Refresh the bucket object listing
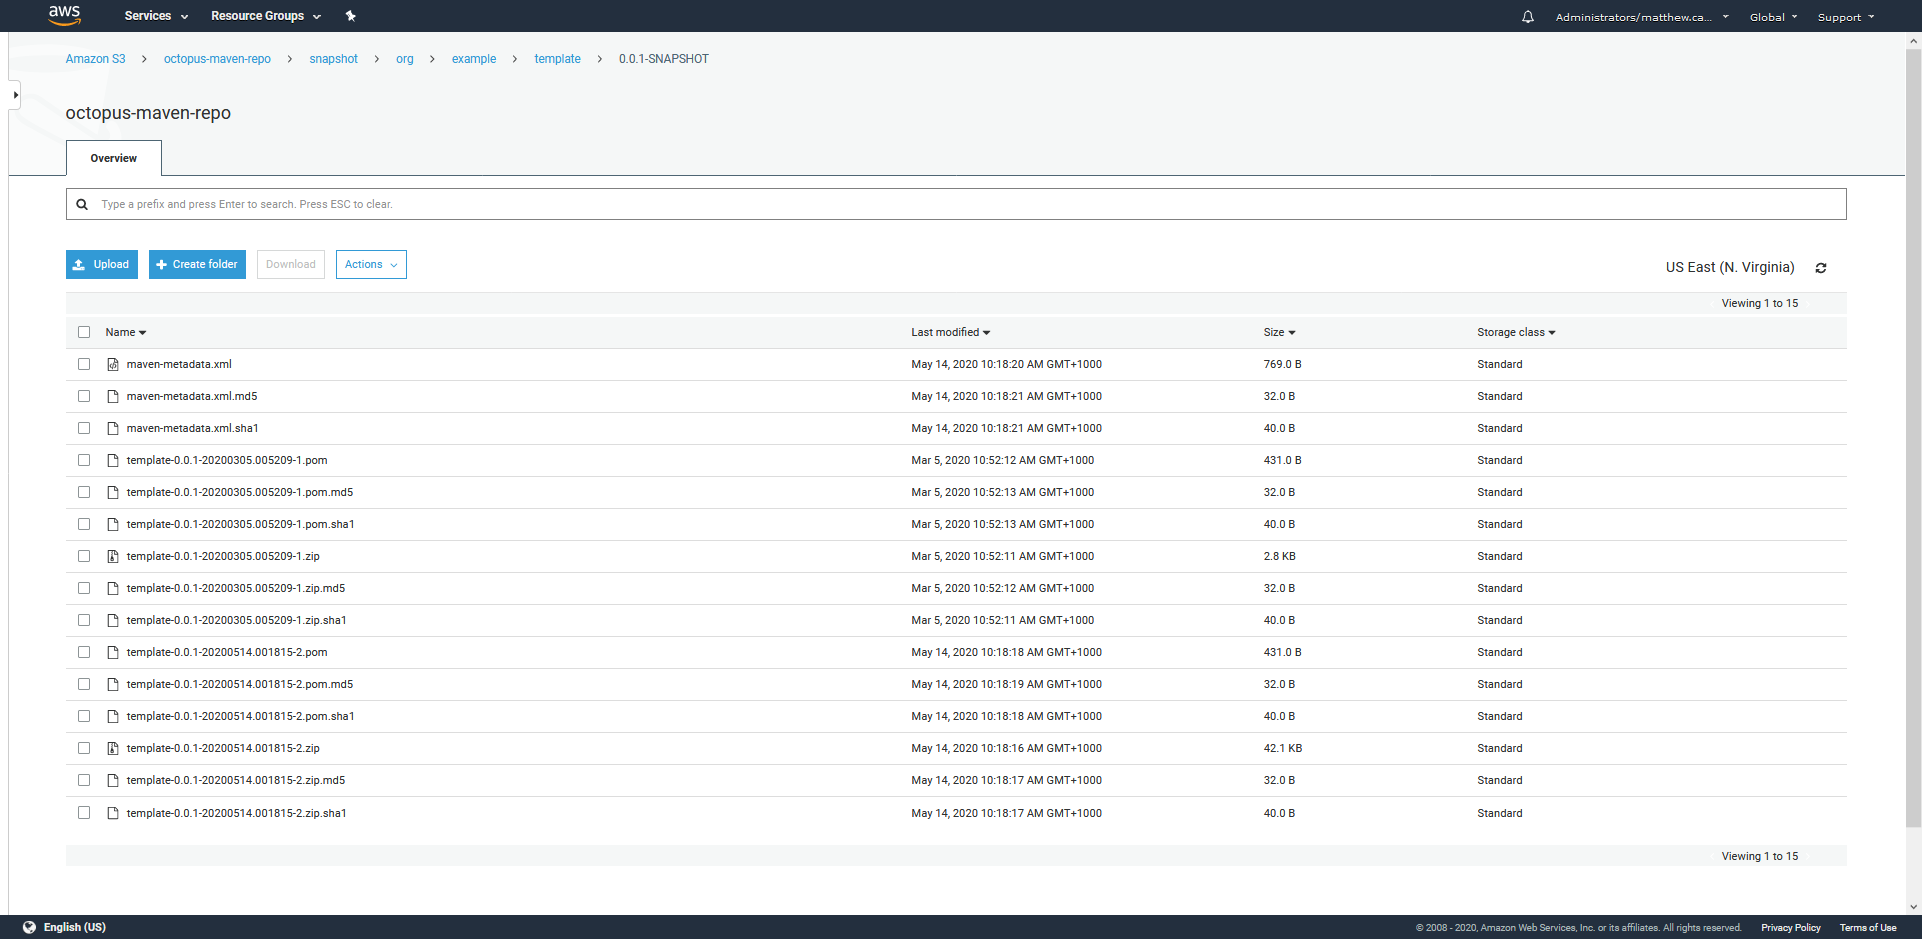Viewport: 1922px width, 939px height. coord(1821,267)
